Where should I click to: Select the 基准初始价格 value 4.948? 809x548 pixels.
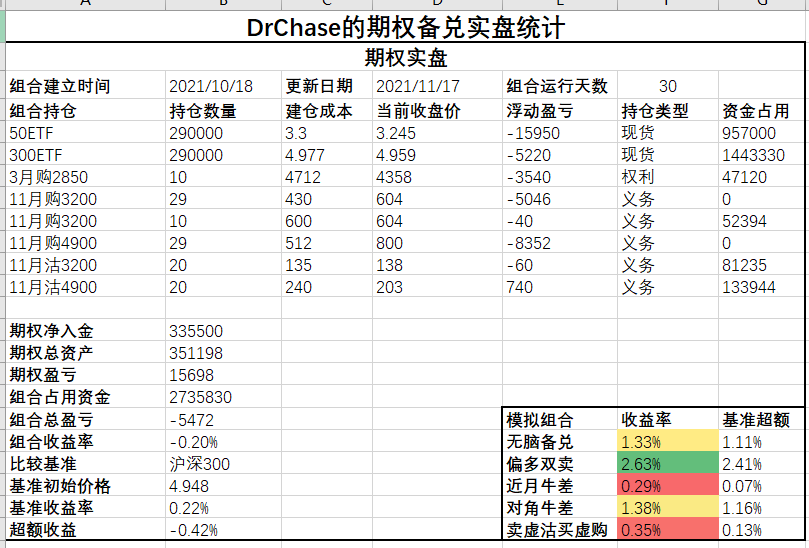[223, 486]
